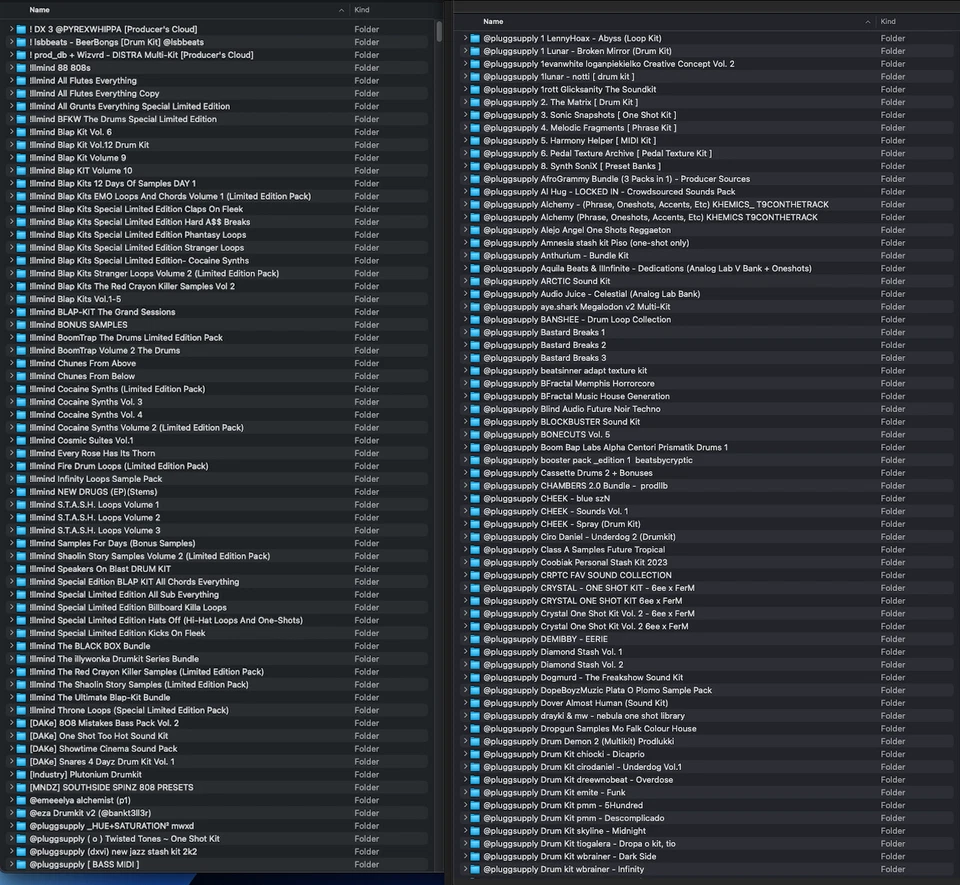Click folder icon of @pluggsupply DEMIBBY - EERIE
Screen dimensions: 960x885
tap(475, 639)
